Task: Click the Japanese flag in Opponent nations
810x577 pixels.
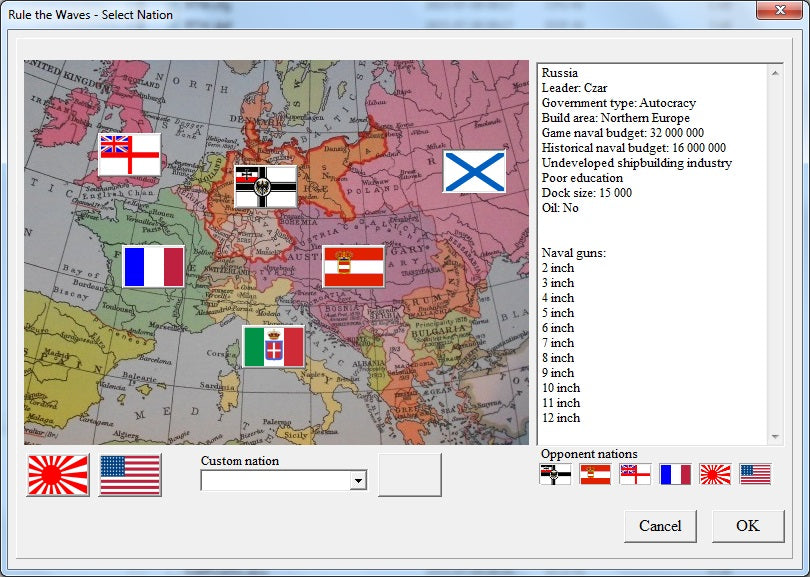Action: [x=715, y=474]
